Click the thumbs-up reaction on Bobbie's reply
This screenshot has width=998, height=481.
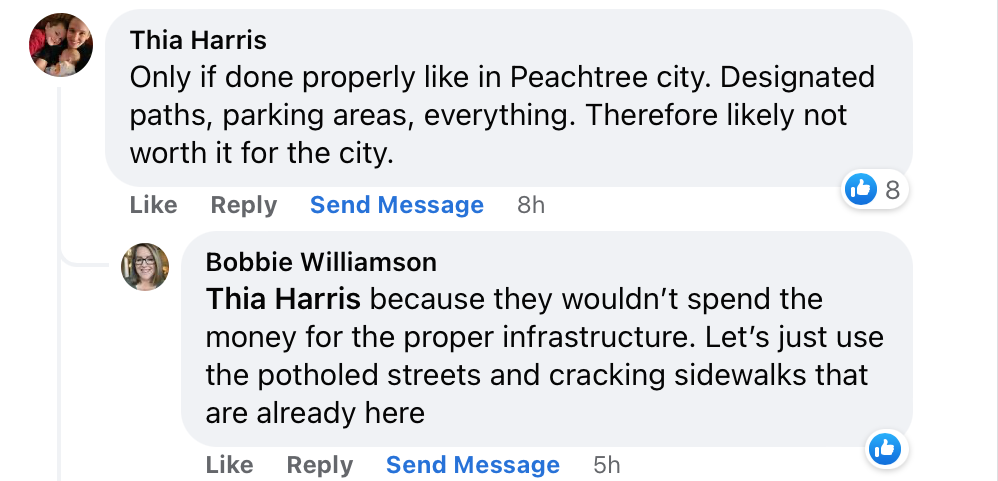884,449
